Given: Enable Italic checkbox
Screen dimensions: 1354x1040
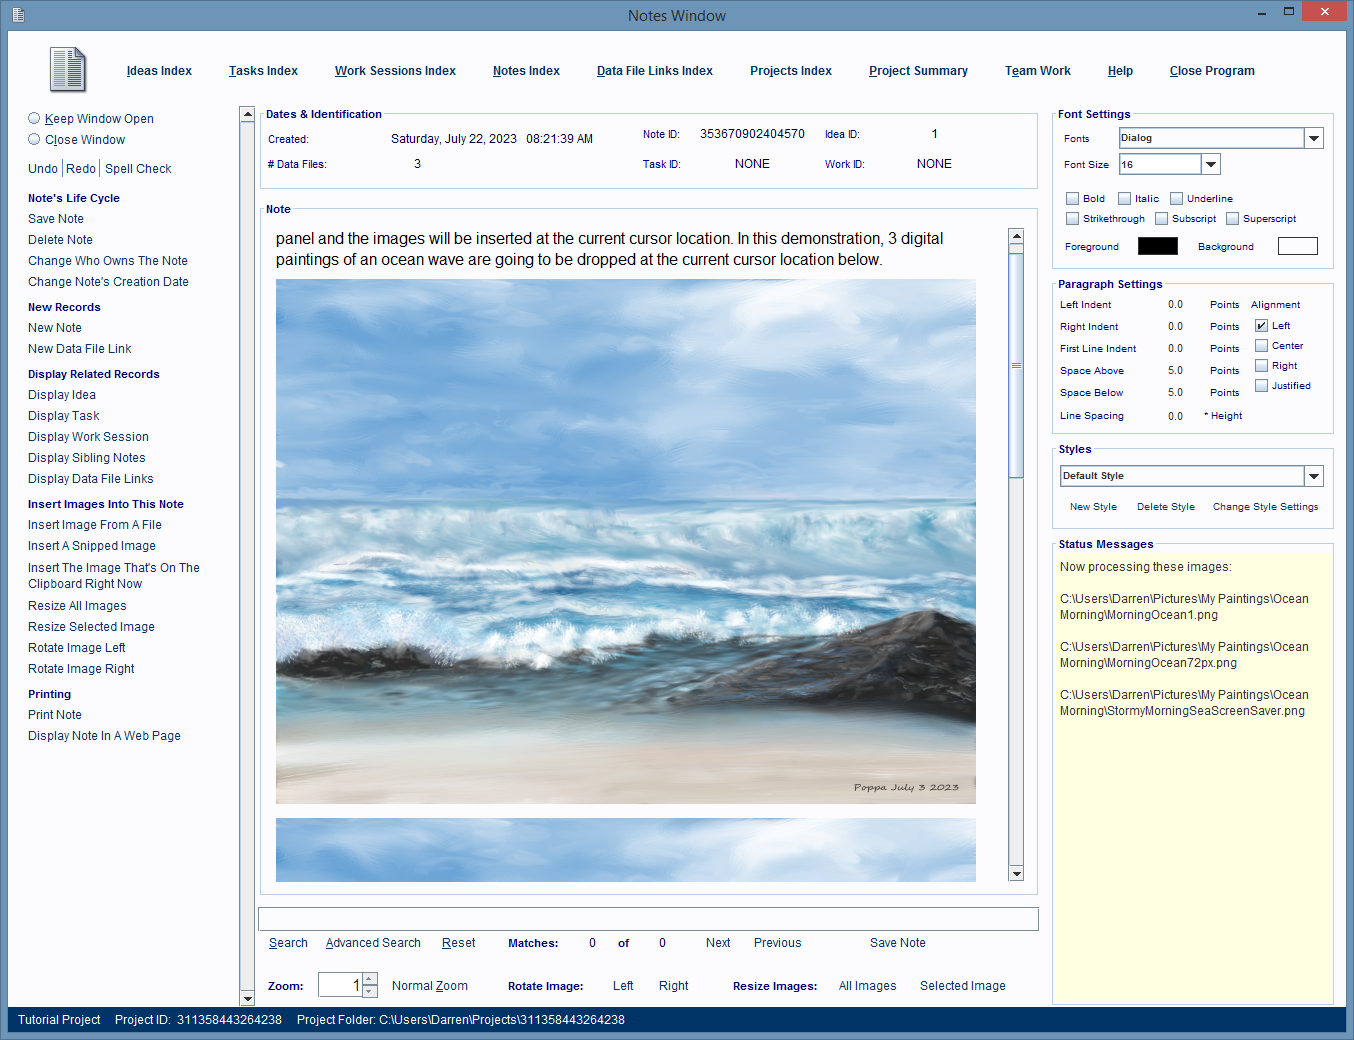Looking at the screenshot, I should (x=1124, y=198).
